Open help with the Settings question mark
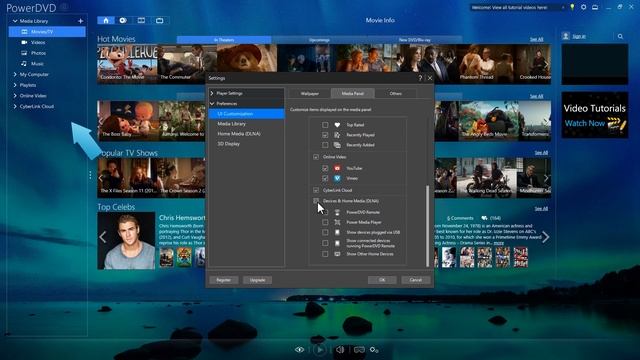This screenshot has height=360, width=640. [420, 78]
